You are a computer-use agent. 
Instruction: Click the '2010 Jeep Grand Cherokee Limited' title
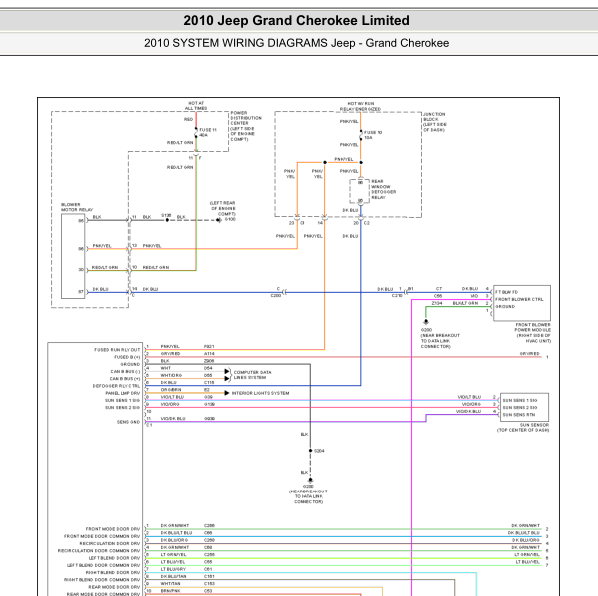tap(296, 20)
